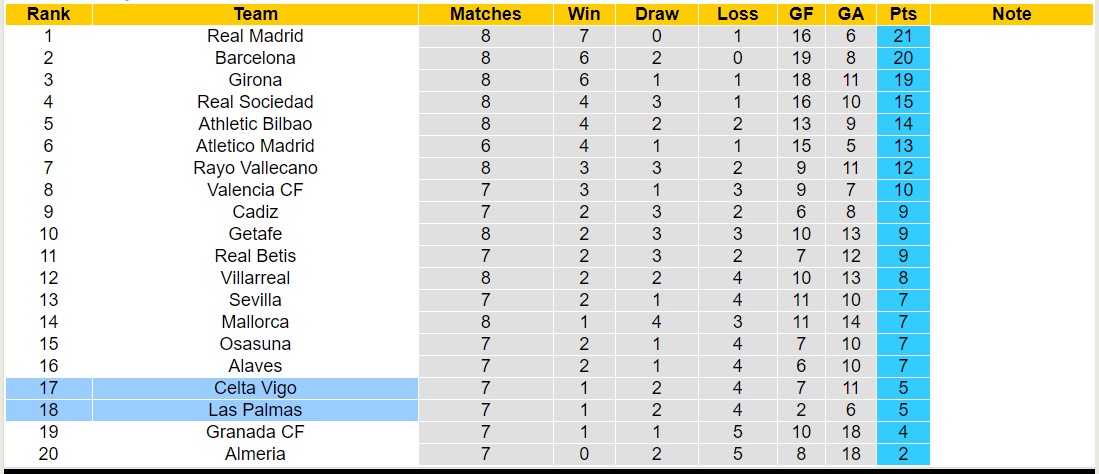Select the GA column header
This screenshot has width=1099, height=474.
[x=851, y=14]
